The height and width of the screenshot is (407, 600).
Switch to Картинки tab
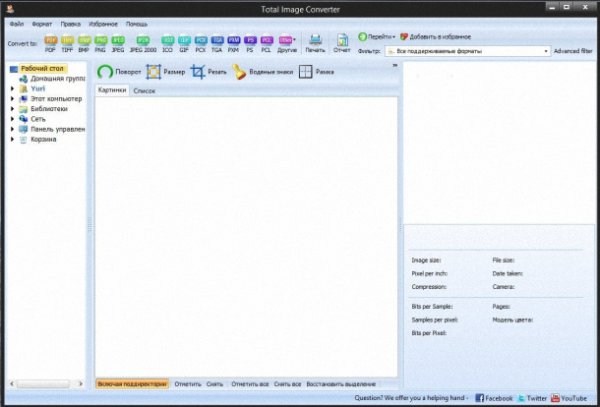tap(112, 90)
